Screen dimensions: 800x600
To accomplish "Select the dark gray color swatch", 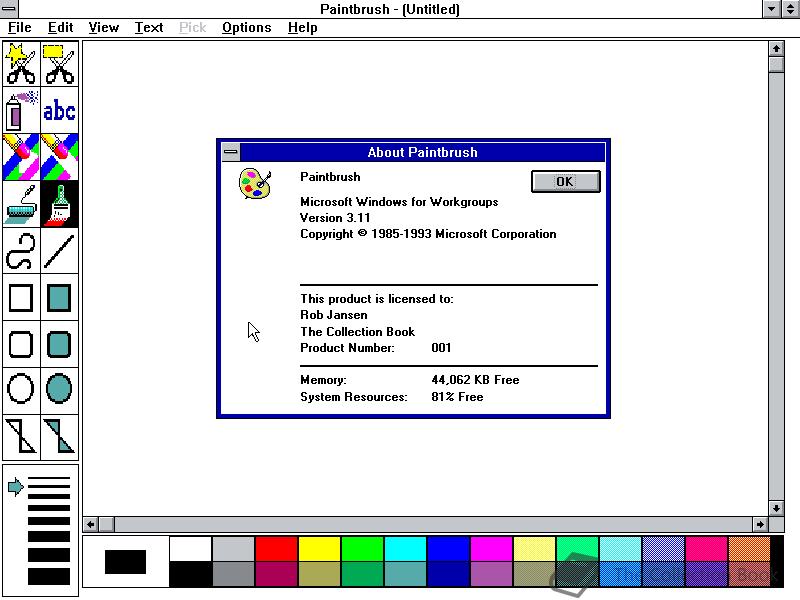I will pyautogui.click(x=233, y=574).
